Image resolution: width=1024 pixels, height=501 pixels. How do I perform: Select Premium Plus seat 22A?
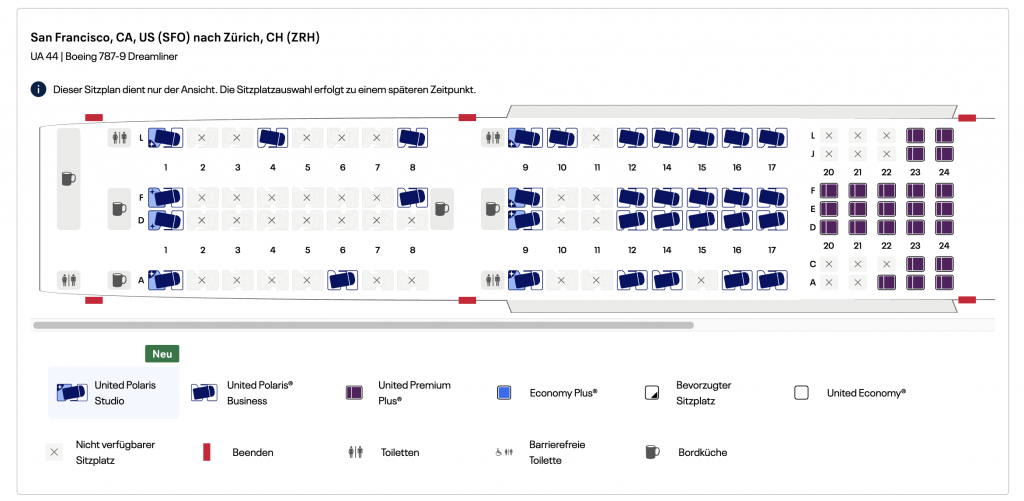click(x=886, y=282)
